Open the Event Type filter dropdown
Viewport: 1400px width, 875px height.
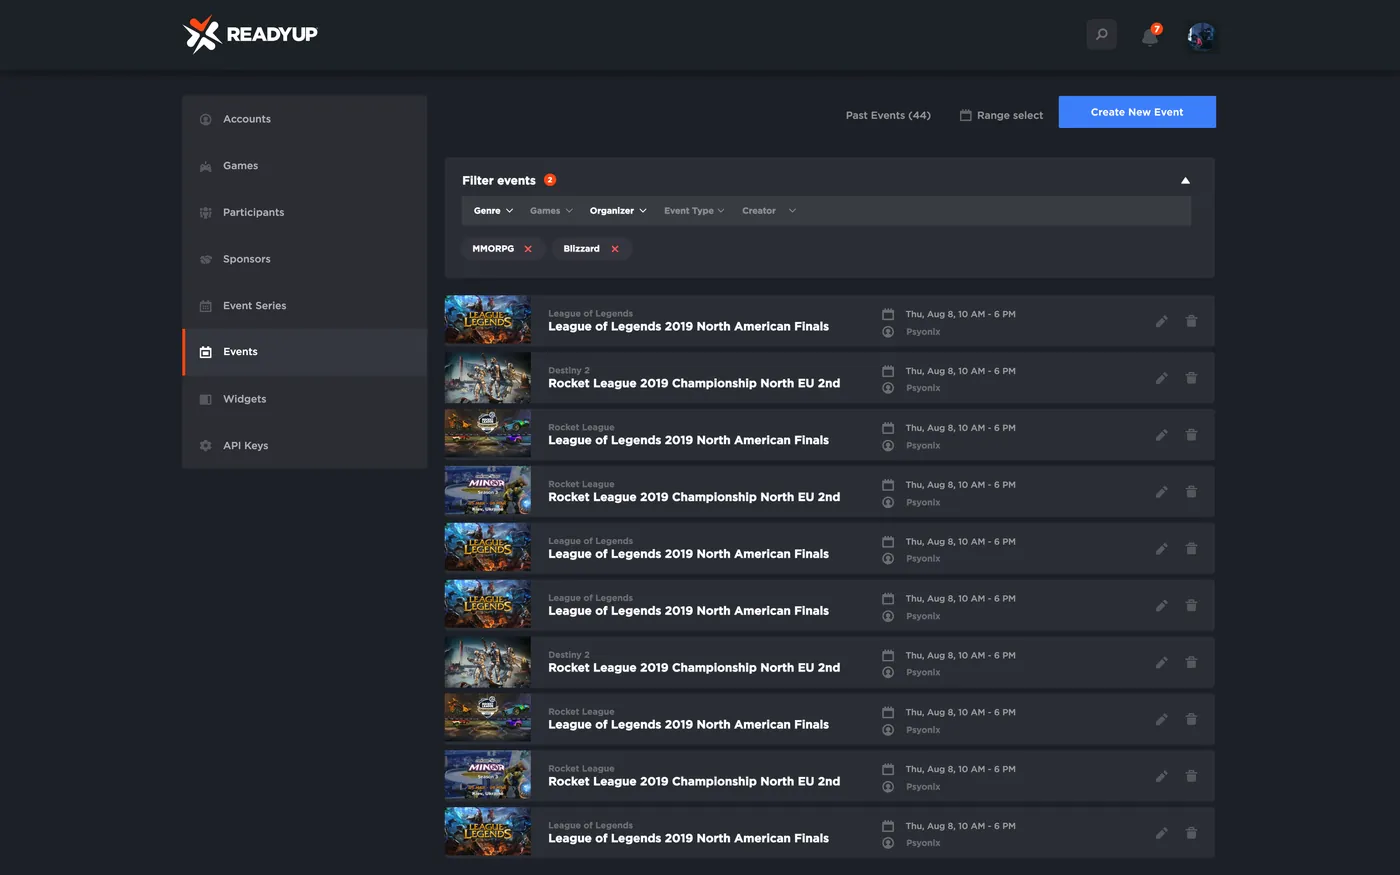click(x=694, y=211)
